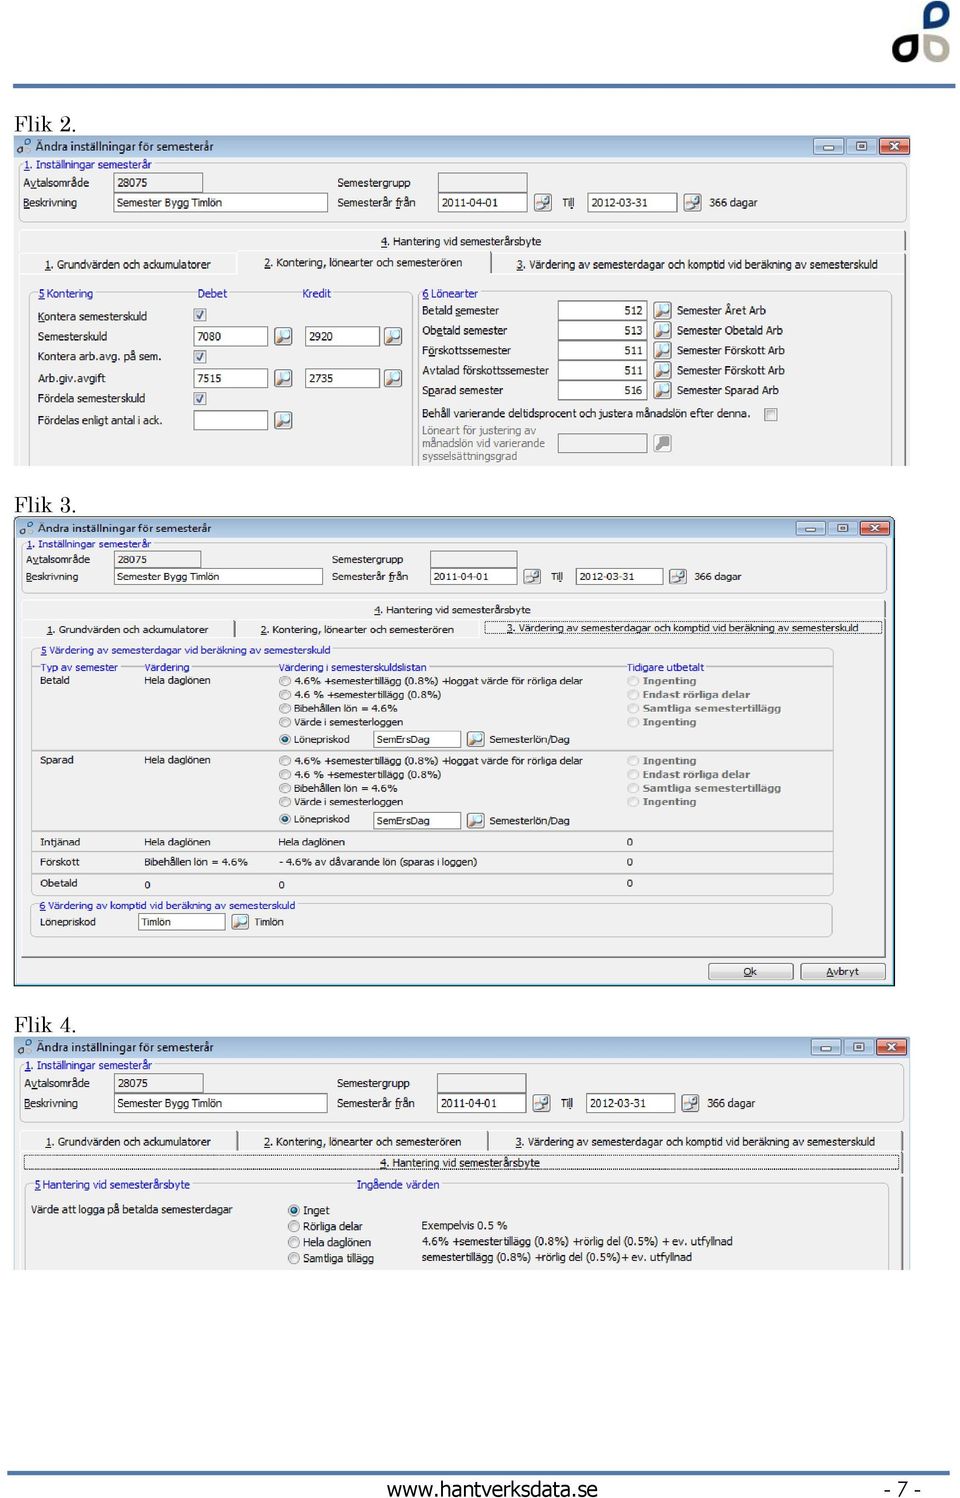
Task: Toggle the Kontera semesterskuld checkbox
Action: point(200,315)
